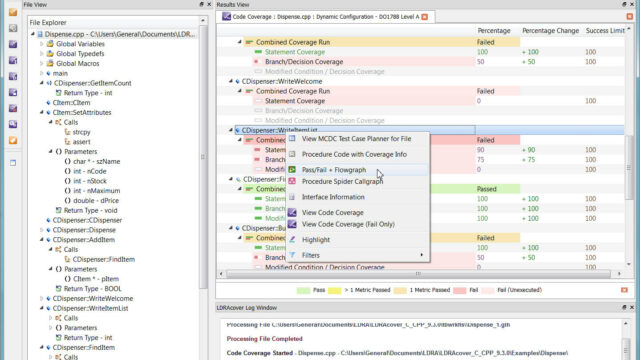Pin the Results View panel
The width and height of the screenshot is (640, 360).
[624, 4]
